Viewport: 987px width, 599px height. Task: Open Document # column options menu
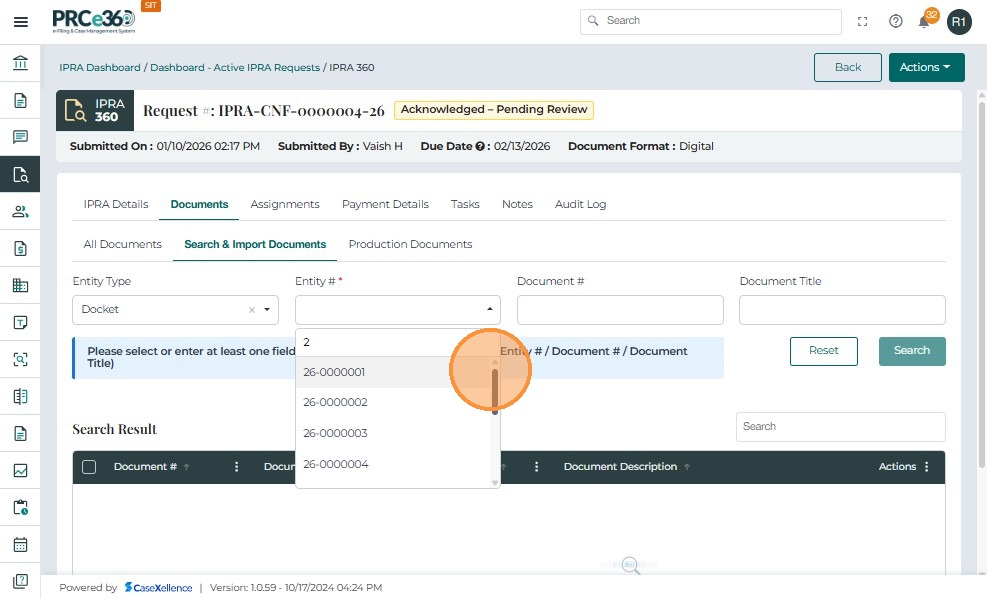(237, 466)
